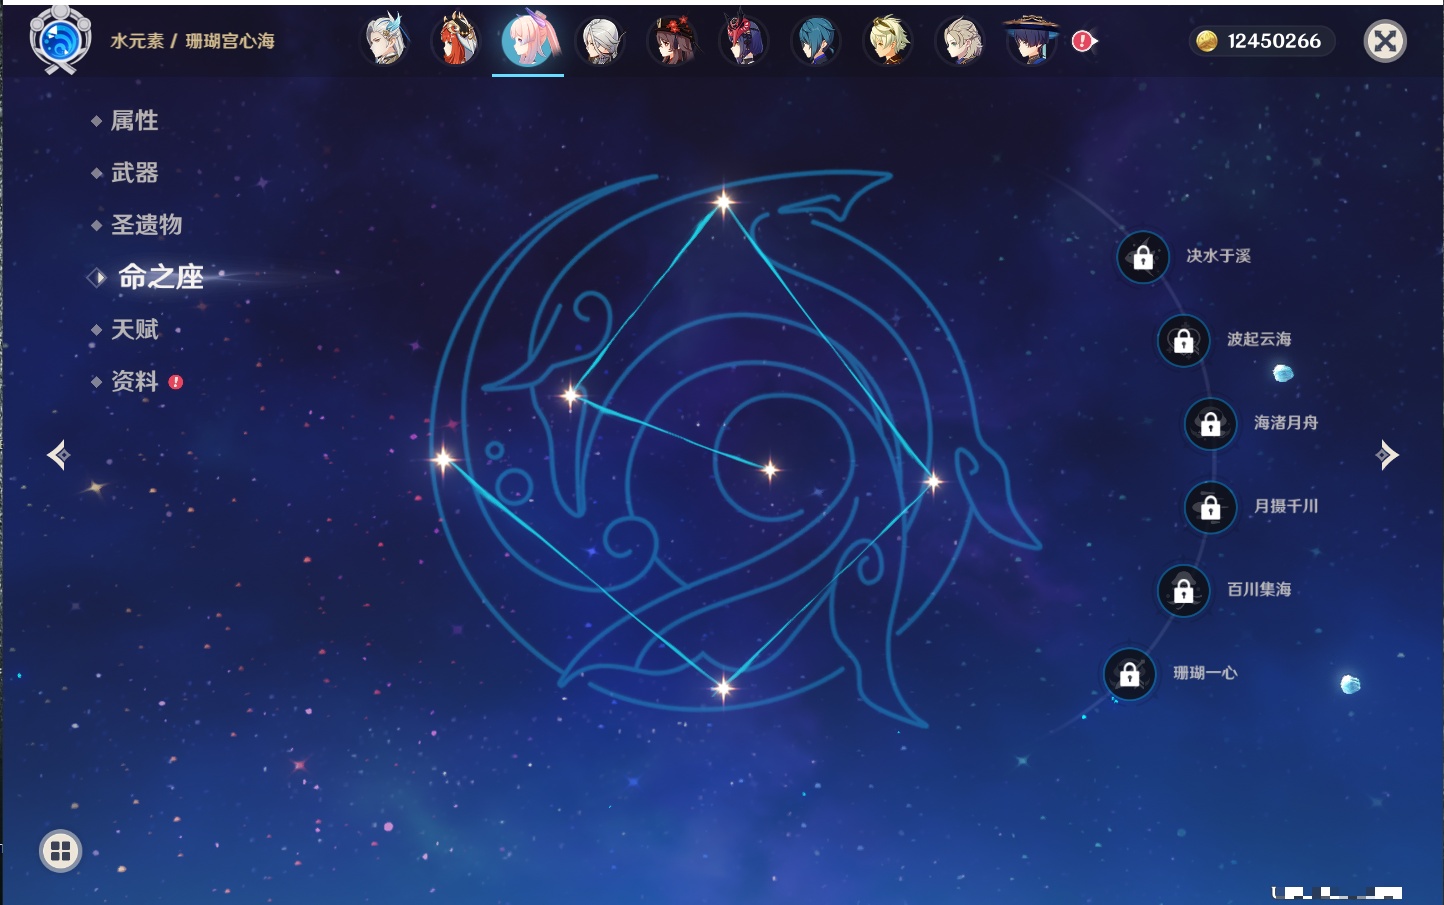The height and width of the screenshot is (905, 1444).
Task: Go to the next character with the right arrow
Action: pos(1387,455)
